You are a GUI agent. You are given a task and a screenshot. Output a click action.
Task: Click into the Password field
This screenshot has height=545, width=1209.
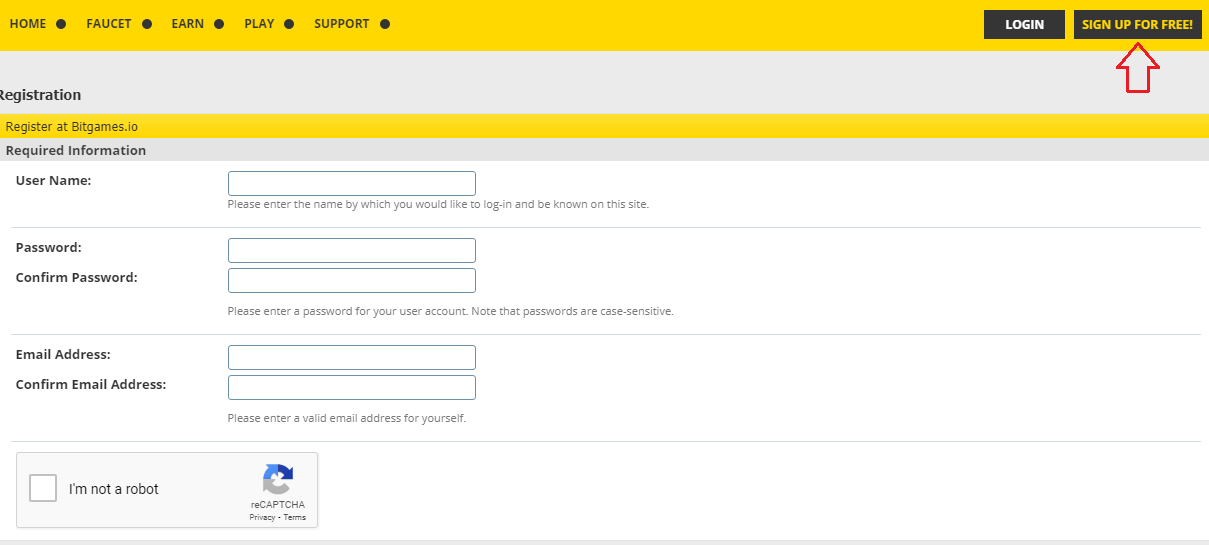coord(352,250)
